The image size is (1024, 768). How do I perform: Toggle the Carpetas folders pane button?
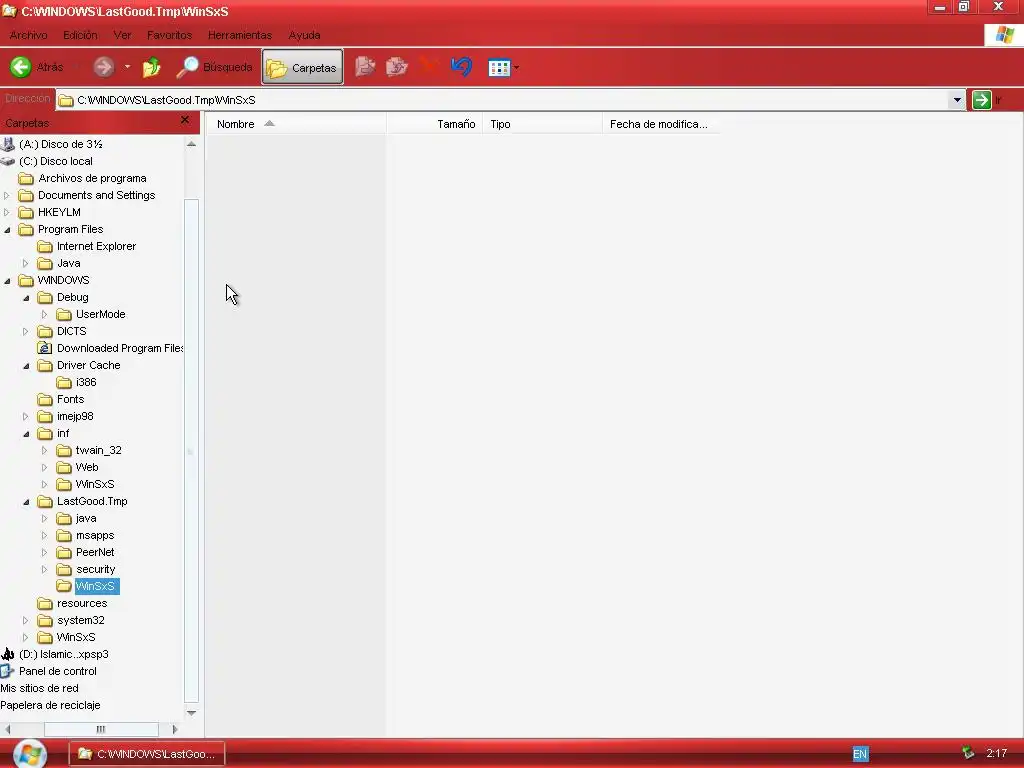click(x=302, y=67)
